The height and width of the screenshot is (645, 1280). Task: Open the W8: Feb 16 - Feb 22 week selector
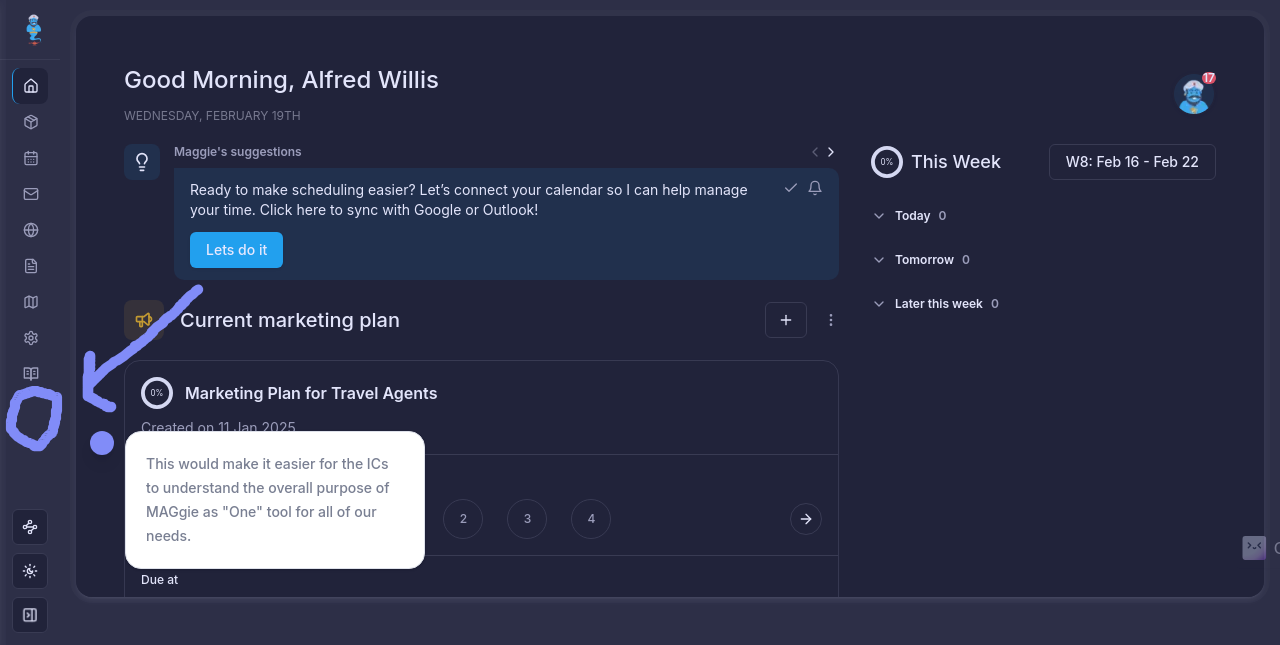click(x=1132, y=162)
